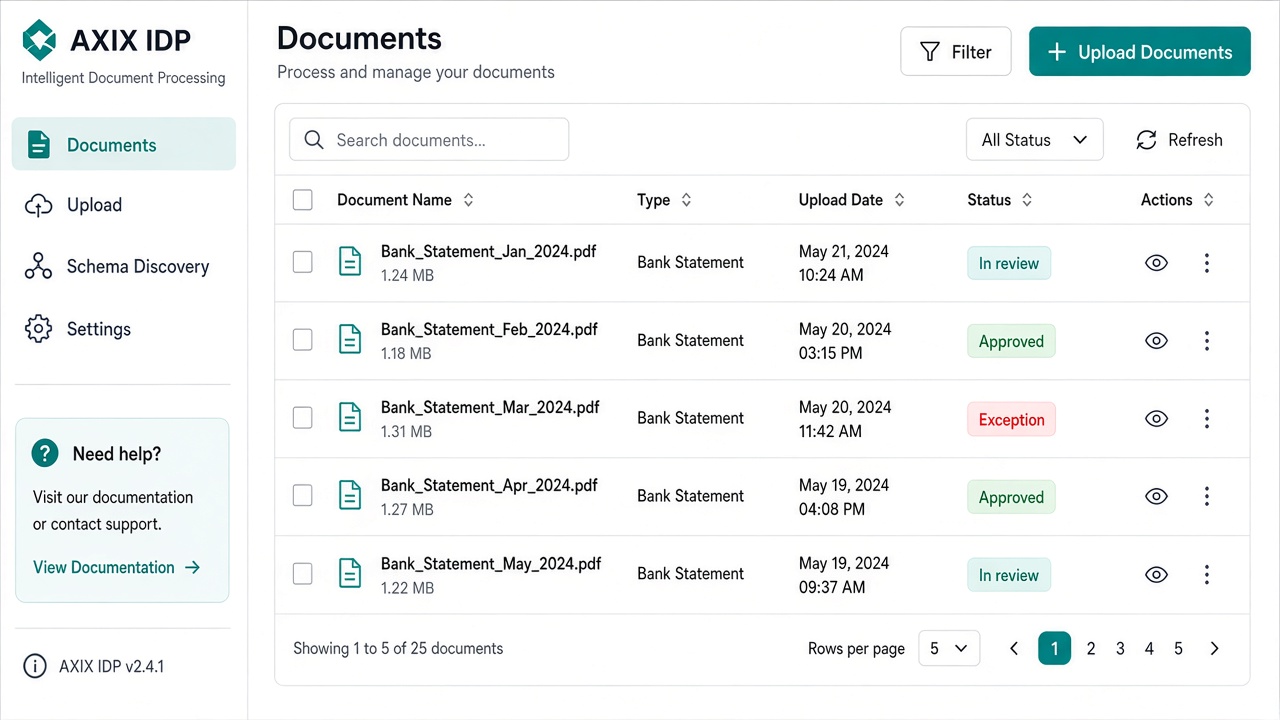This screenshot has height=720, width=1280.
Task: Sort by Status column arrows
Action: [x=1026, y=200]
